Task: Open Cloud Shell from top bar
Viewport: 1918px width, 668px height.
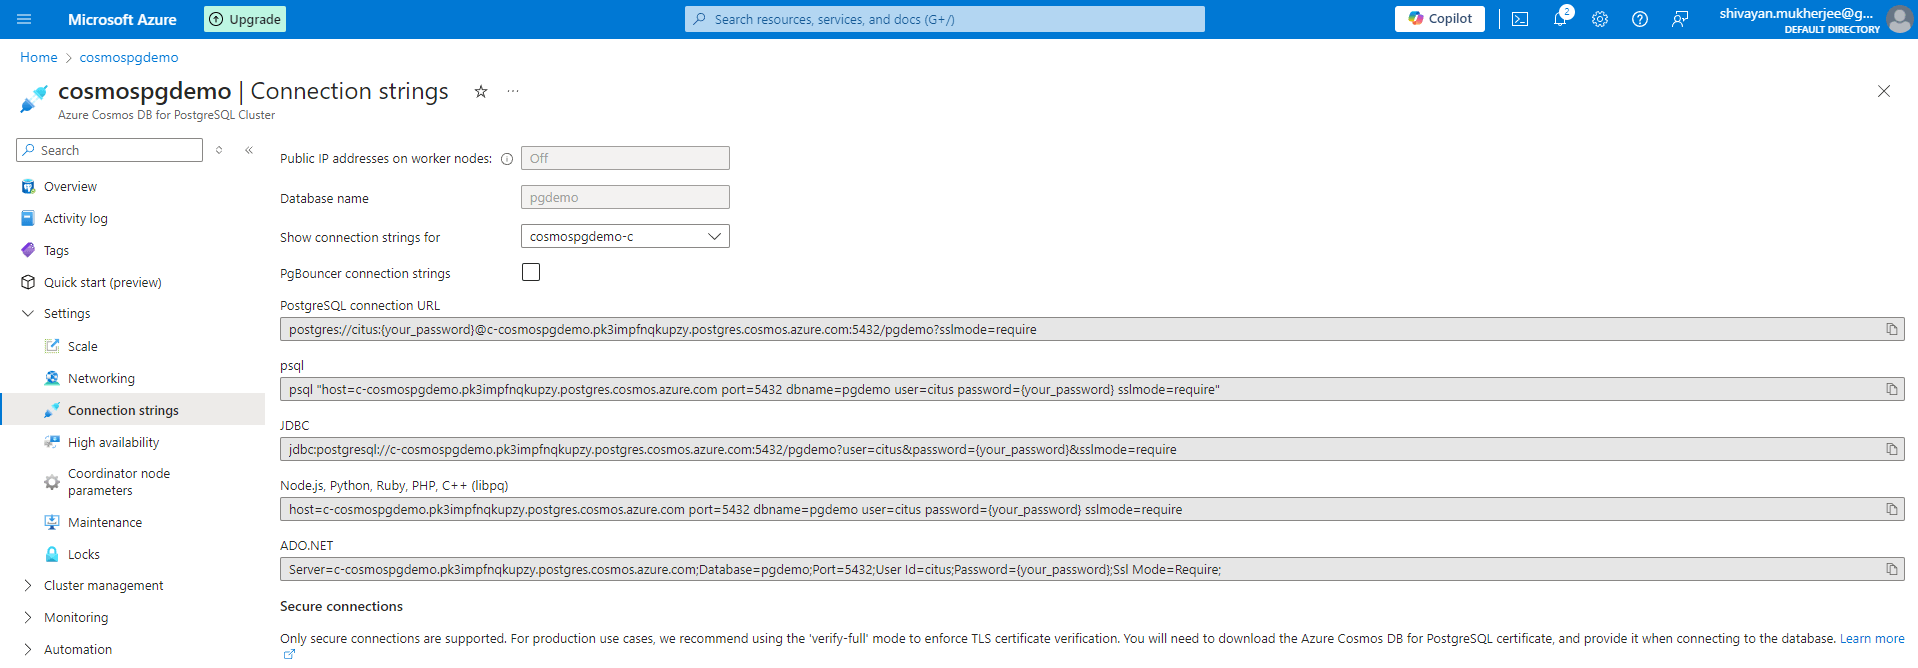Action: pyautogui.click(x=1520, y=19)
